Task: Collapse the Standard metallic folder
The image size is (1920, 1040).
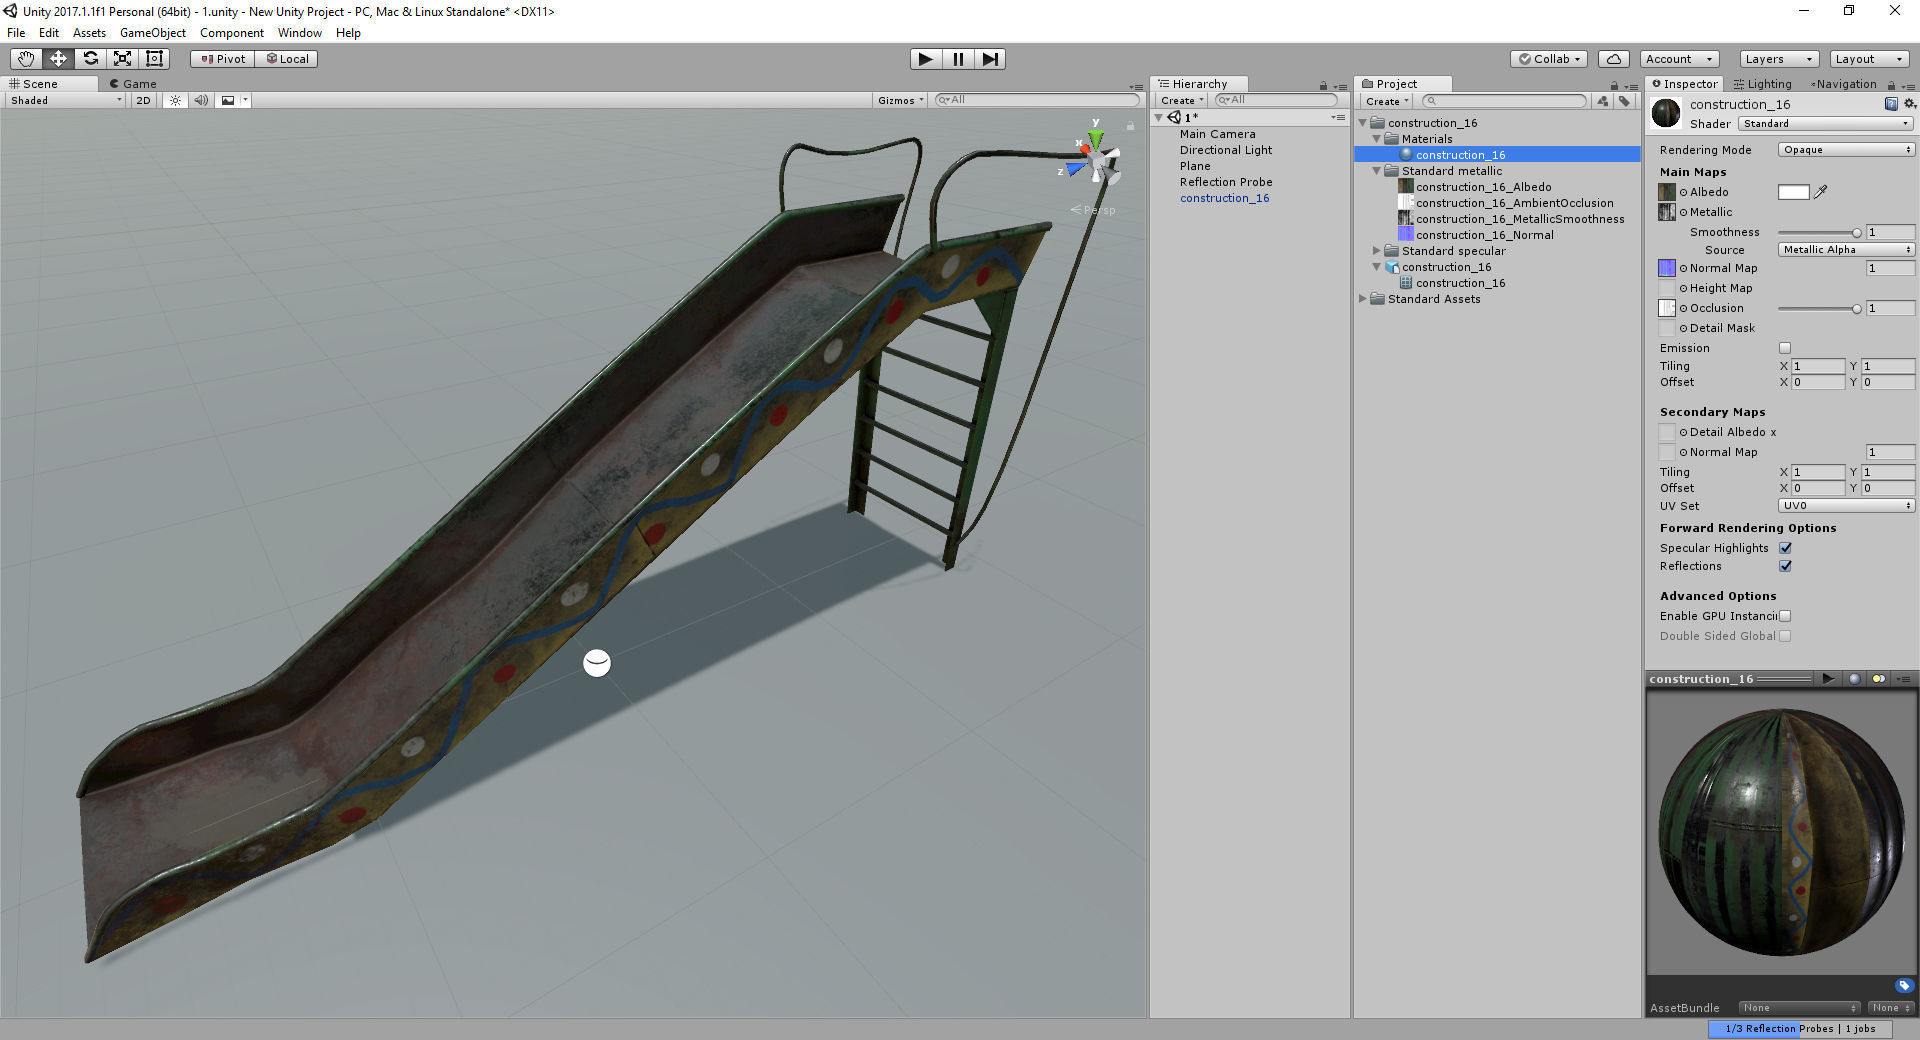Action: pyautogui.click(x=1376, y=171)
